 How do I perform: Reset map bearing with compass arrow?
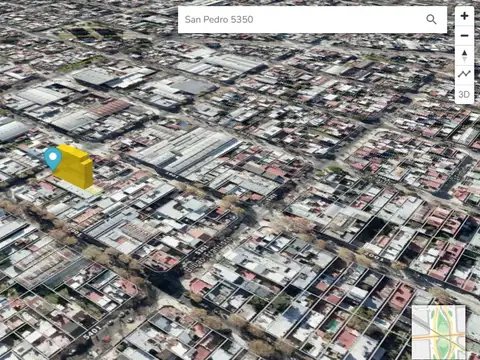pos(464,56)
